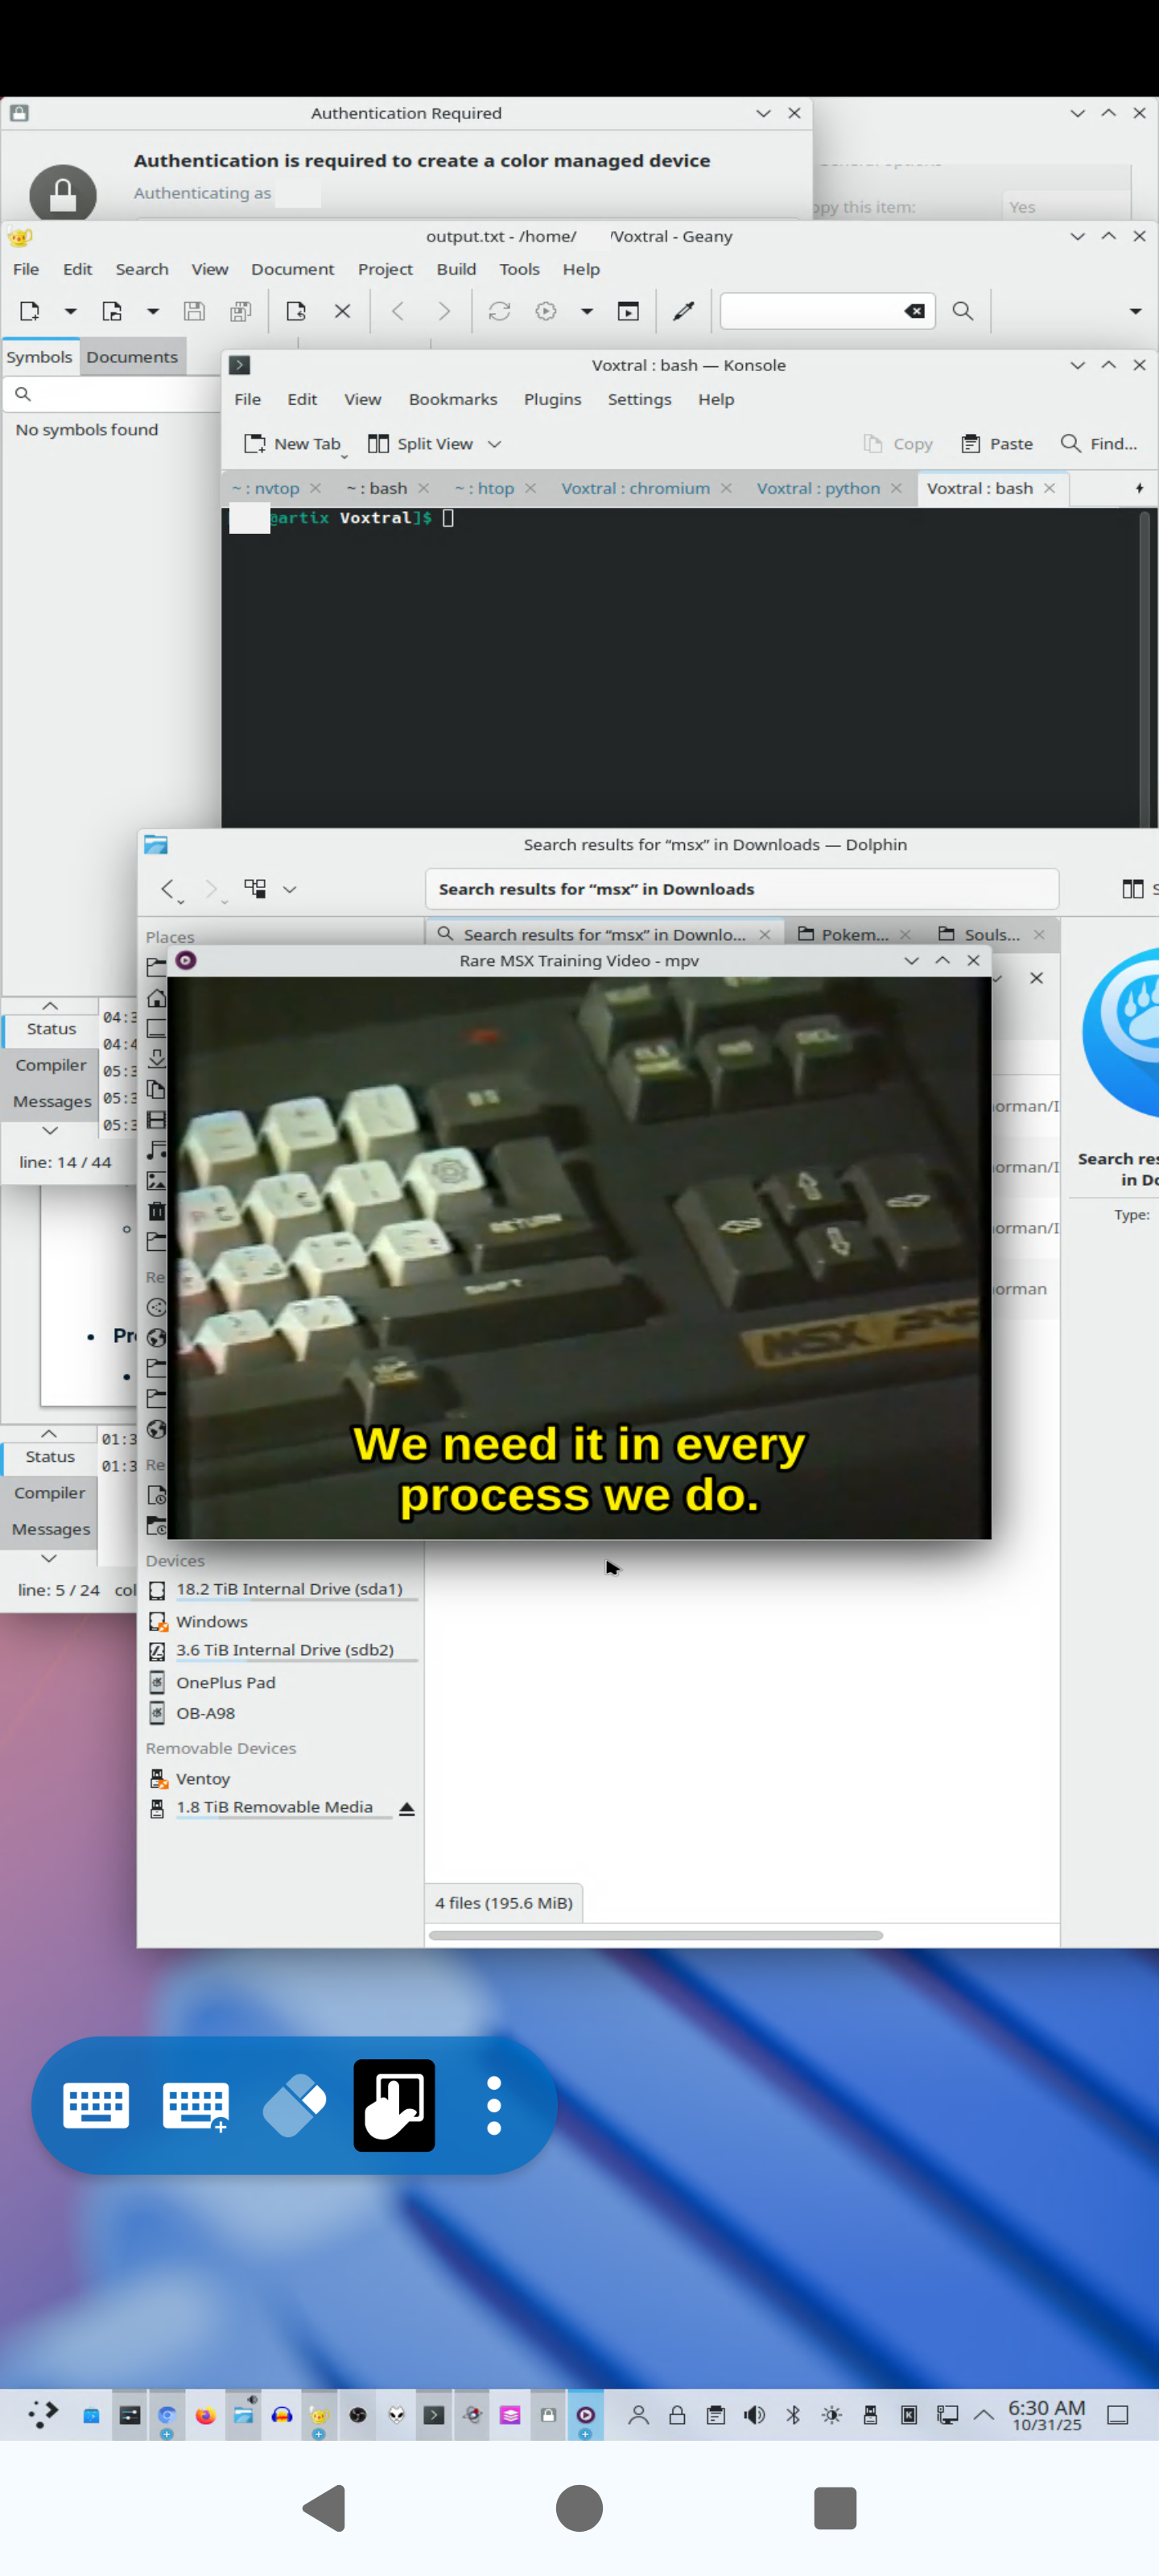Screen dimensions: 1159x2576
Task: Expand Geany's new file dropdown arrow
Action: pos(71,312)
